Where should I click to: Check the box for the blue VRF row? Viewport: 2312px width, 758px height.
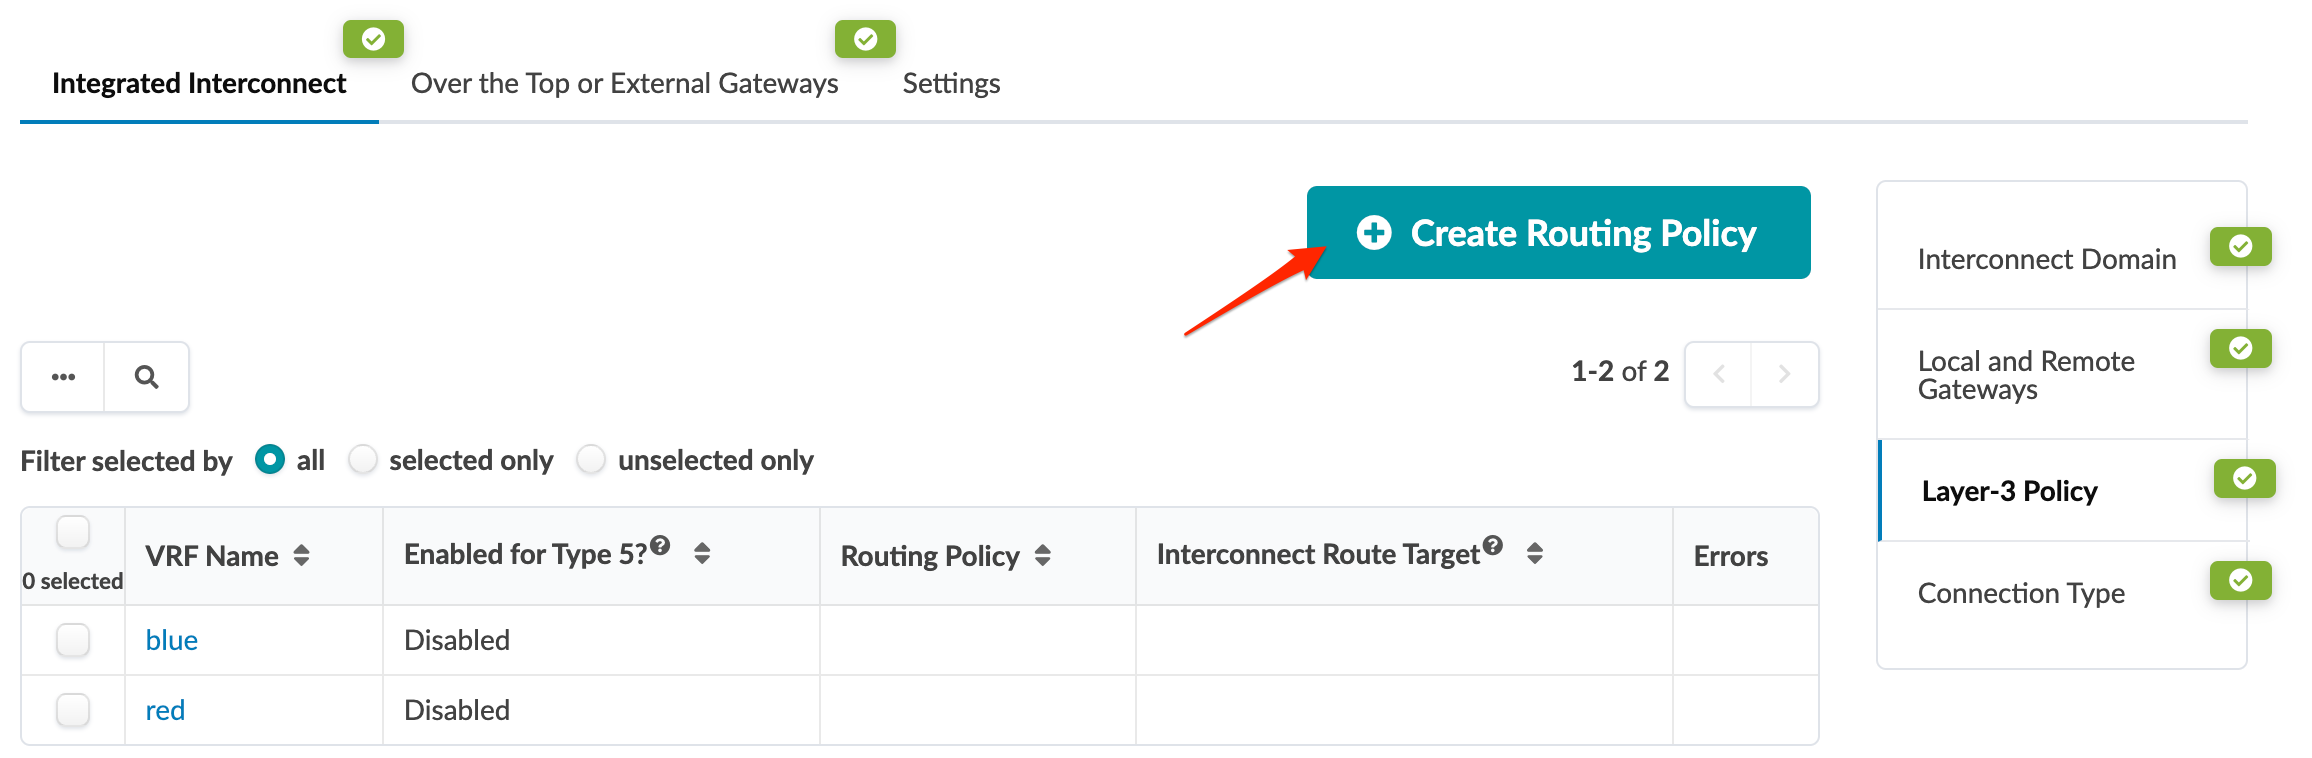click(73, 640)
